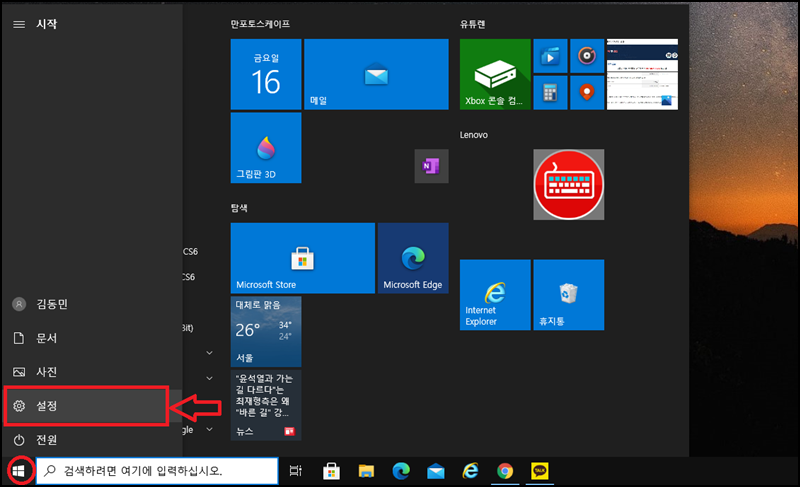Open the 서울 weather tile
800x487 pixels.
click(266, 331)
